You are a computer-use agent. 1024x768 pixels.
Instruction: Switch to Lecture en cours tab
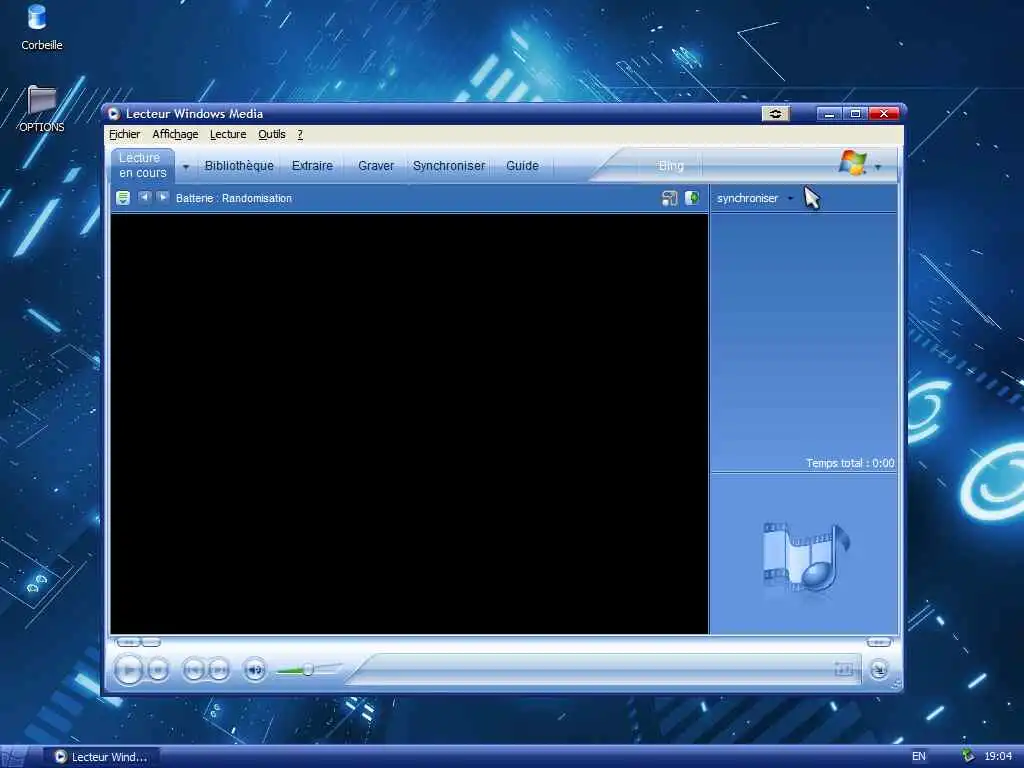[143, 165]
